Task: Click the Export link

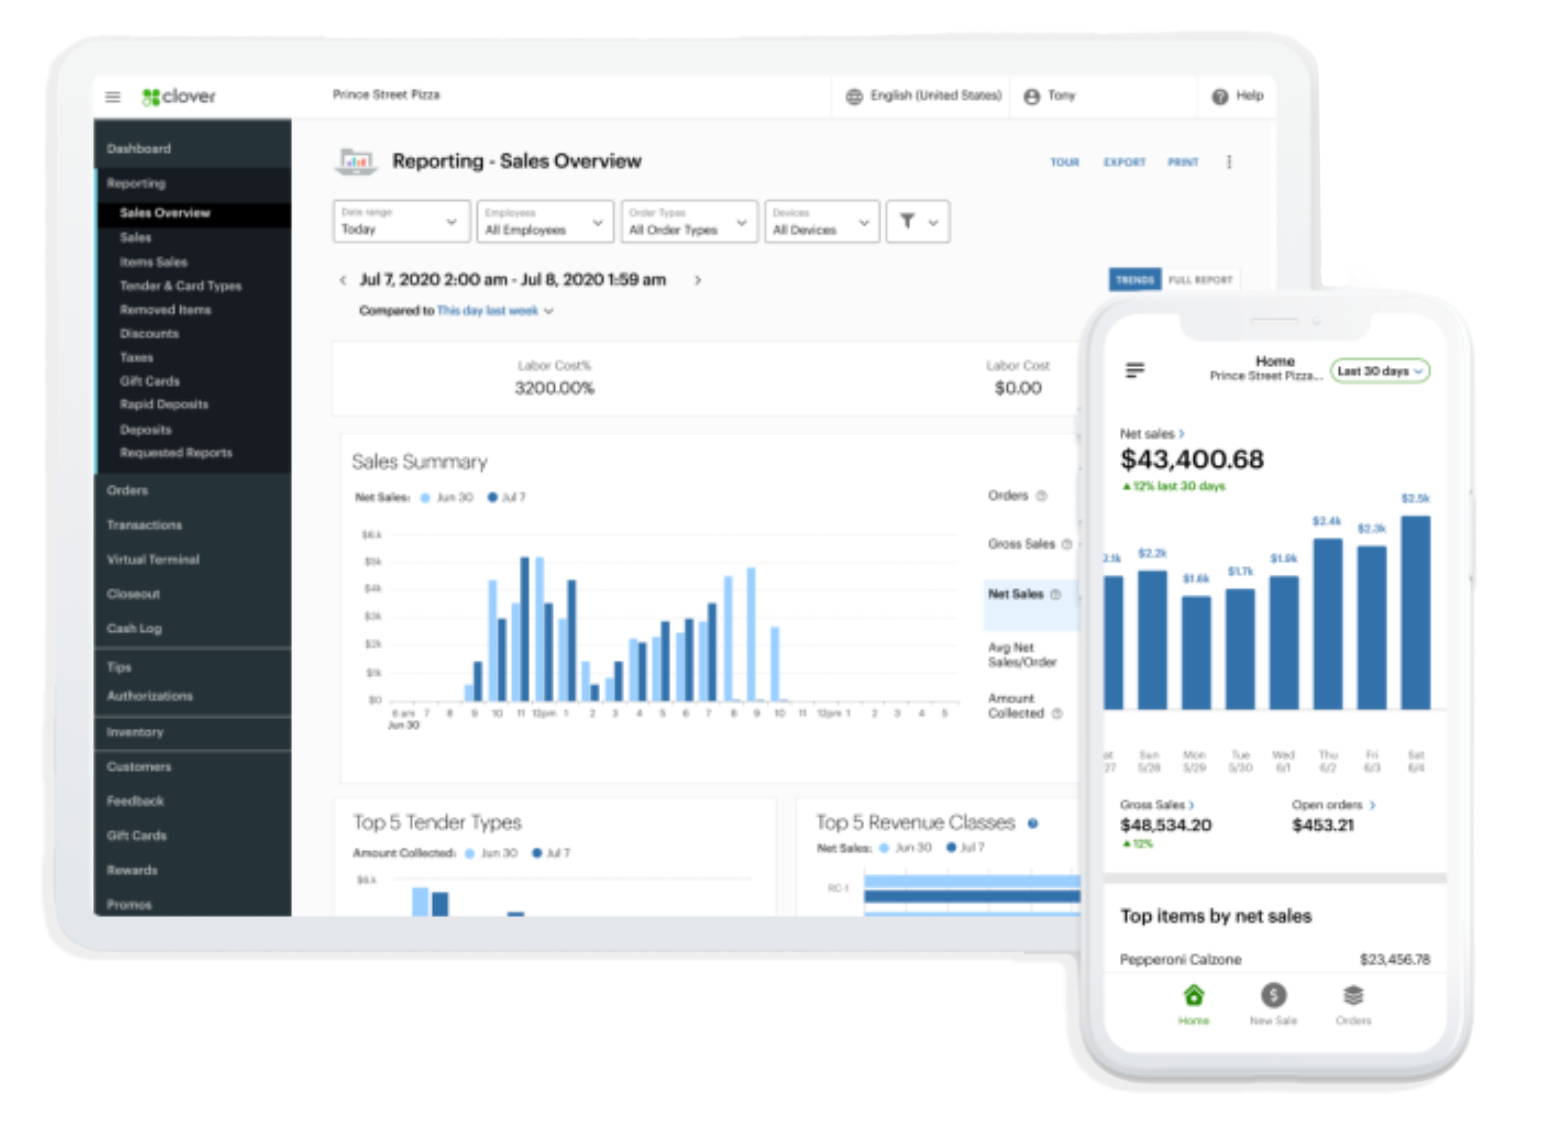Action: click(x=1124, y=163)
